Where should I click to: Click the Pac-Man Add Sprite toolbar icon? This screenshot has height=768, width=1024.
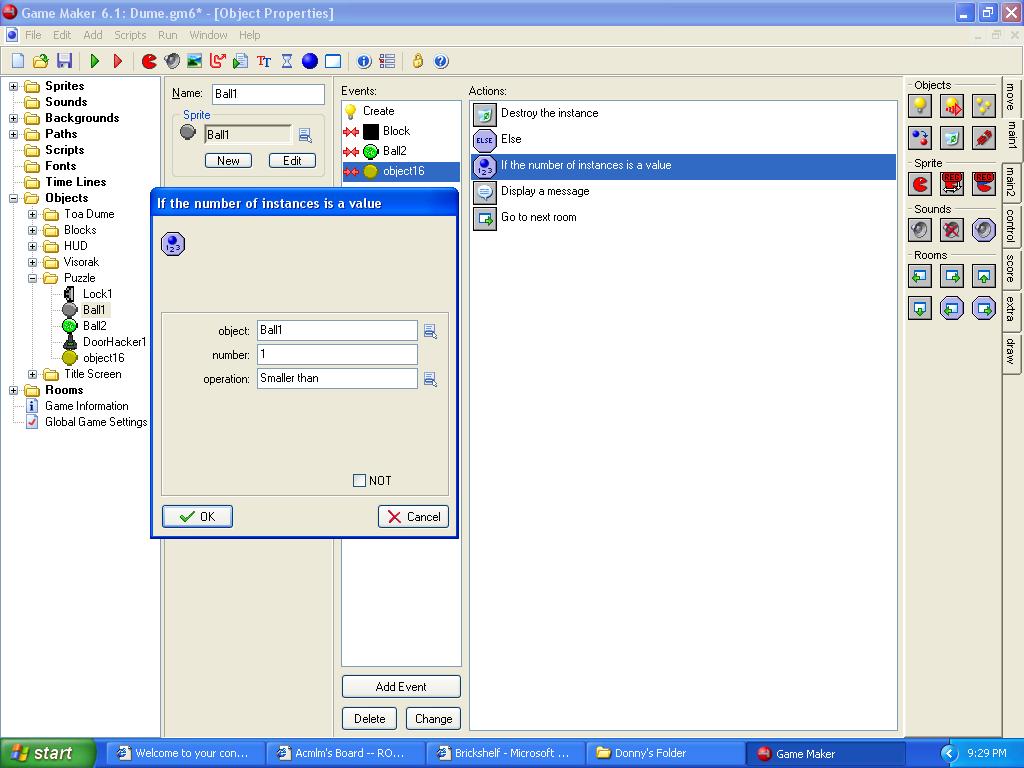(149, 61)
